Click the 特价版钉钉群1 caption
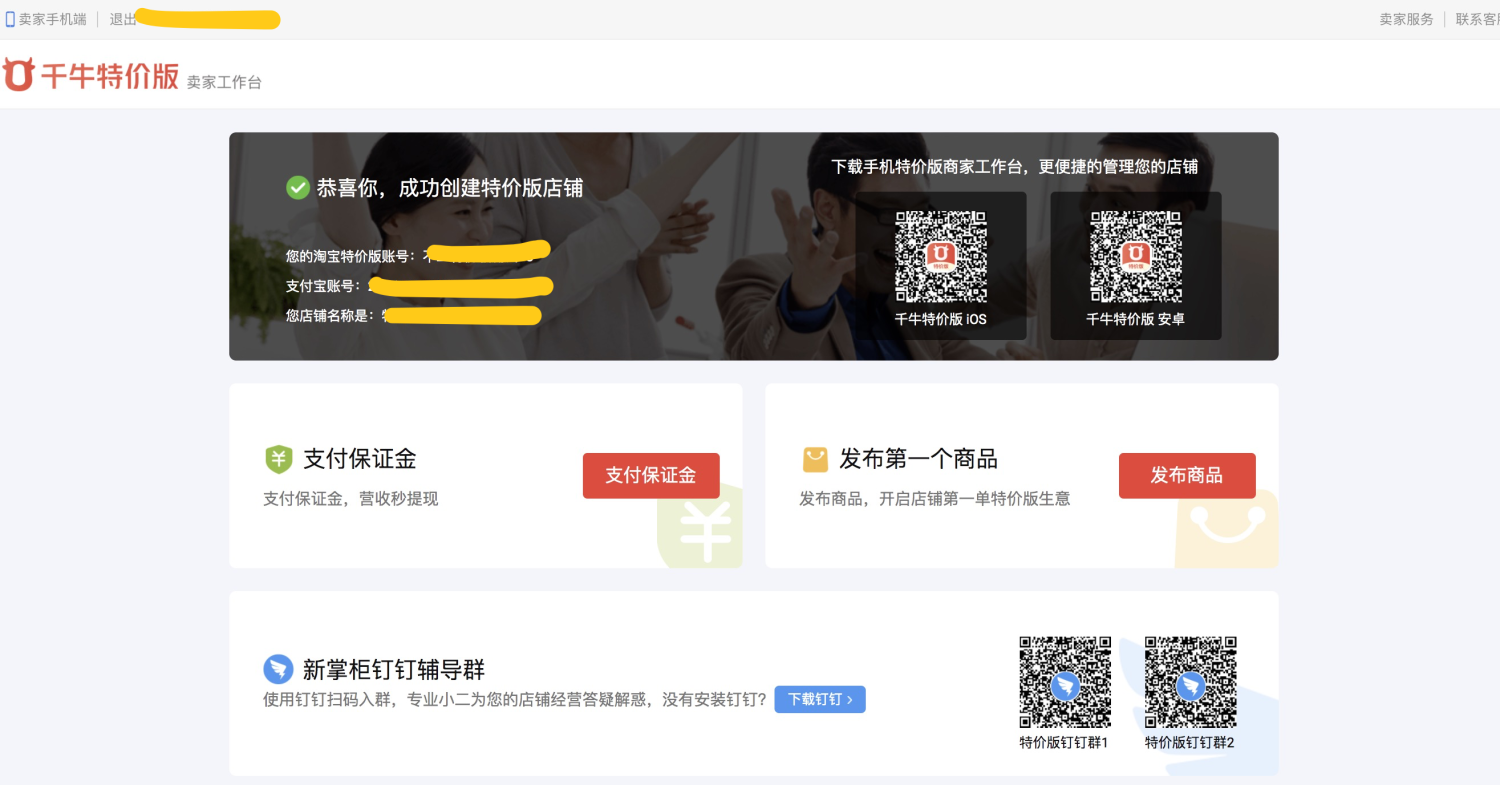1500x785 pixels. 1064,742
